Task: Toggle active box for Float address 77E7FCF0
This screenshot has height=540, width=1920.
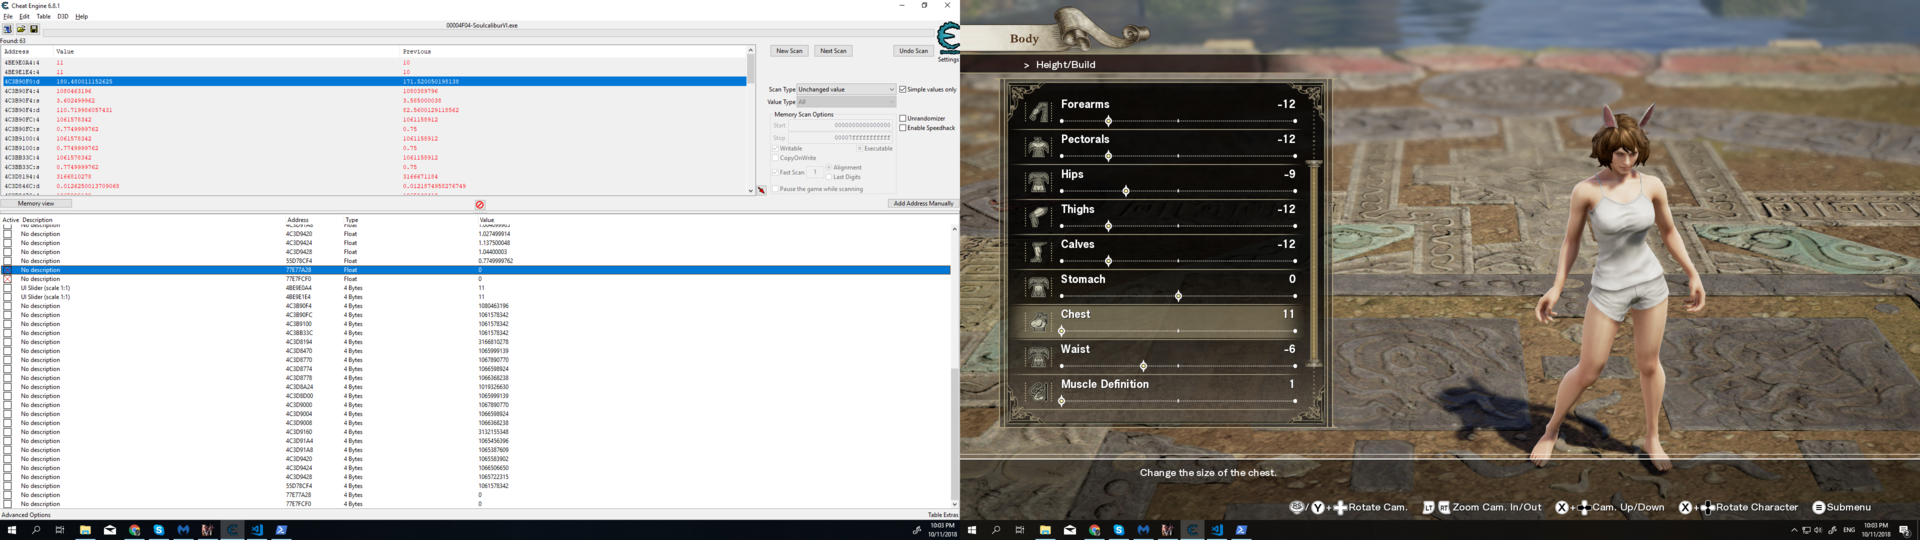Action: point(8,279)
